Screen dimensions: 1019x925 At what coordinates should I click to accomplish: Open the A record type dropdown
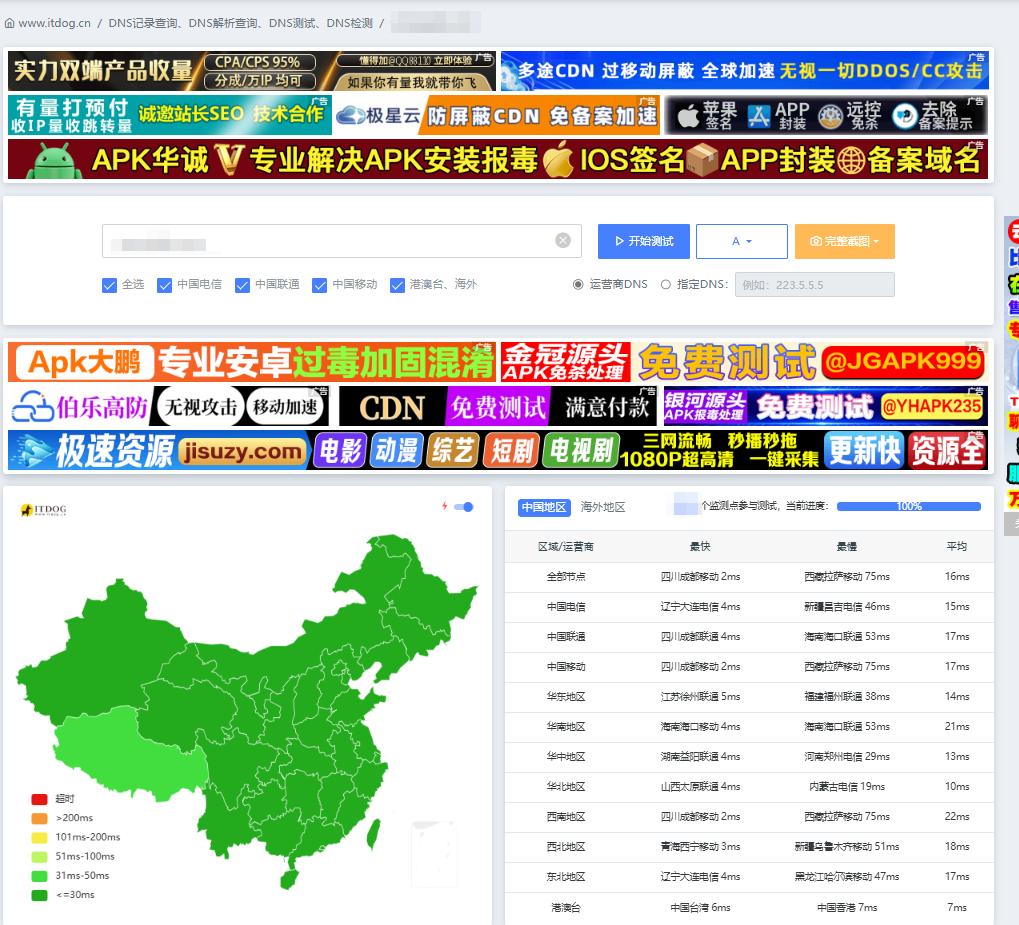742,241
